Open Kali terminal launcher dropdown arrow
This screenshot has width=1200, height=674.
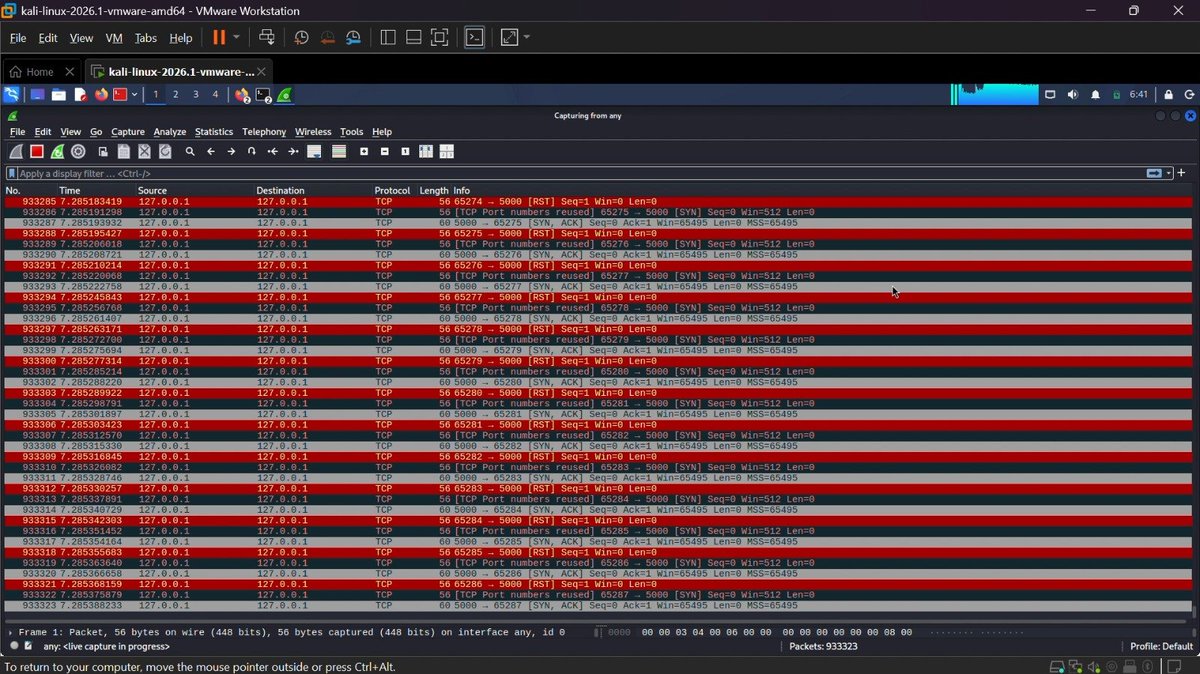[x=134, y=95]
